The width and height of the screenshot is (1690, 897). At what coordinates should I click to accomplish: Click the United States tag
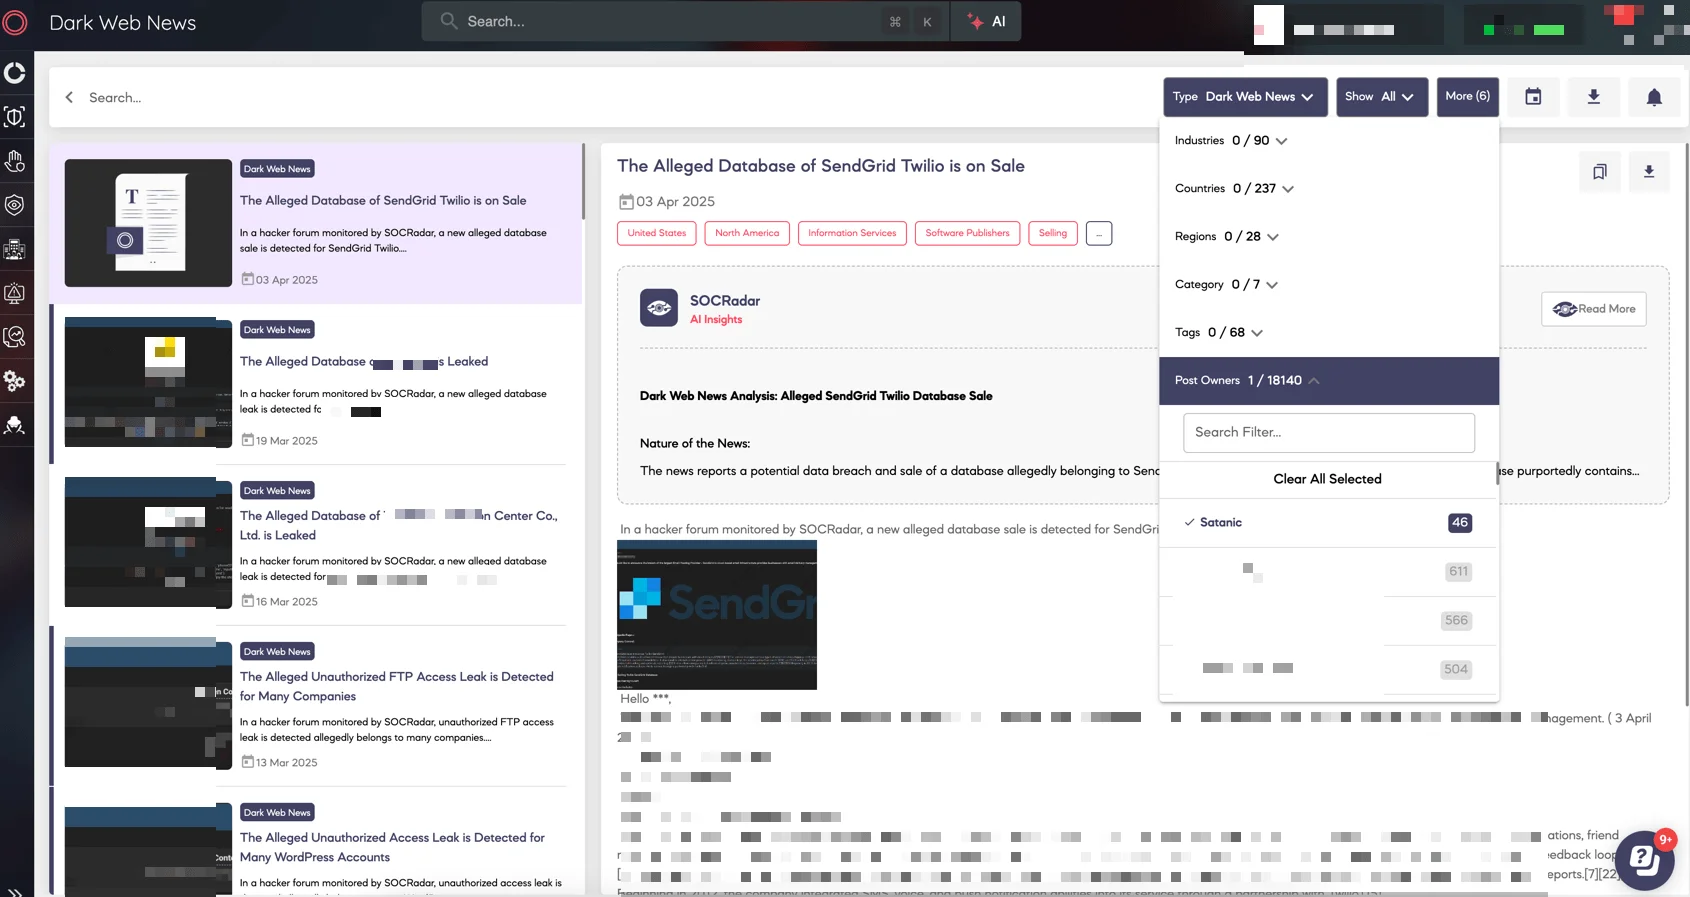coord(657,233)
